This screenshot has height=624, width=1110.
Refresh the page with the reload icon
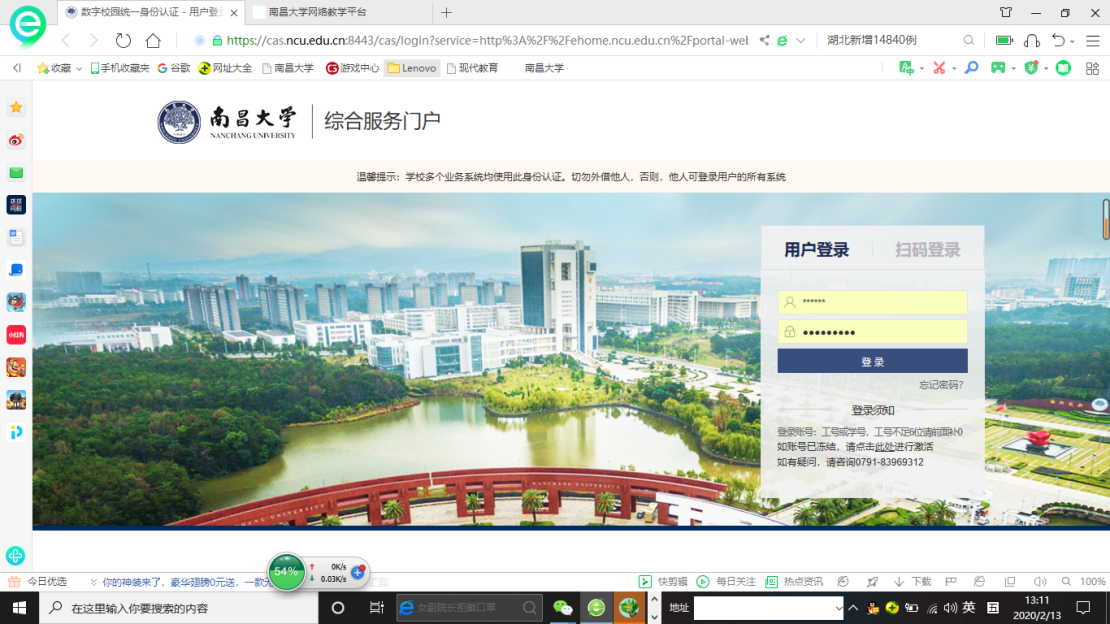123,41
